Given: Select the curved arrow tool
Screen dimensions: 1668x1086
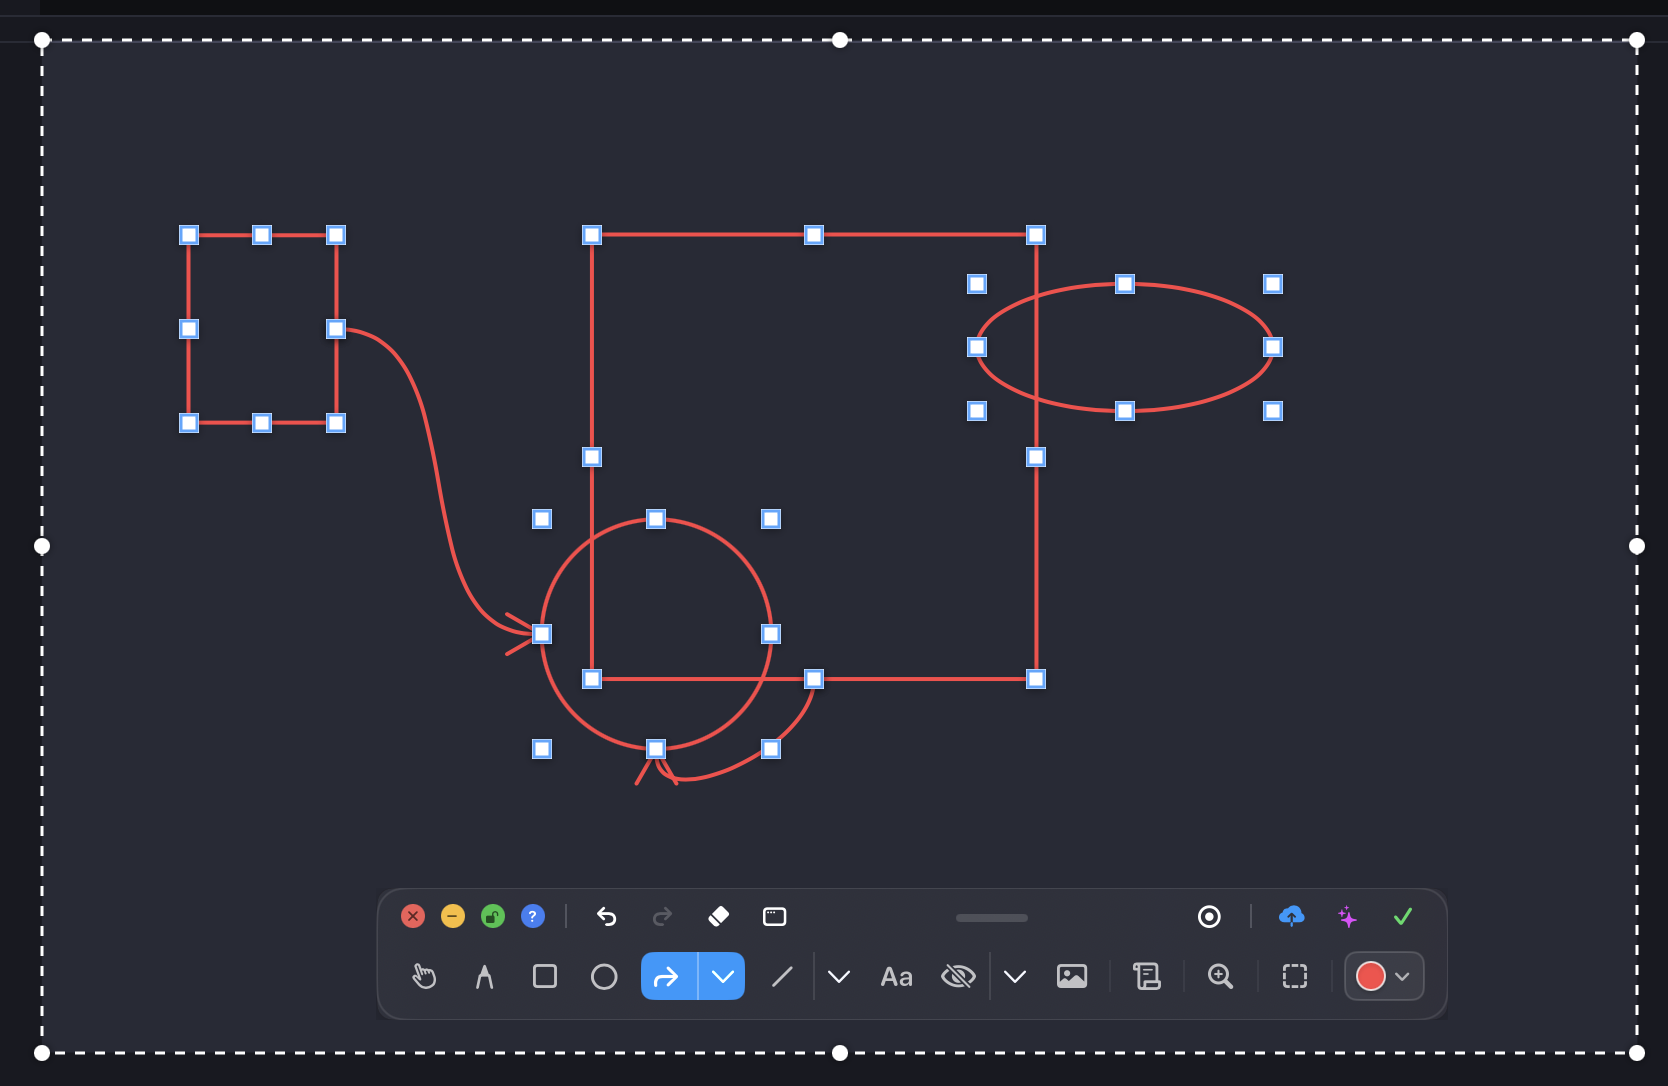Looking at the screenshot, I should [x=668, y=976].
